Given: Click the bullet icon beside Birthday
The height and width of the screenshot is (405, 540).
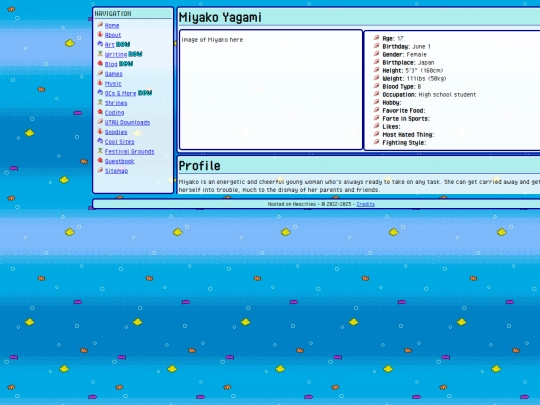Looking at the screenshot, I should (x=377, y=46).
